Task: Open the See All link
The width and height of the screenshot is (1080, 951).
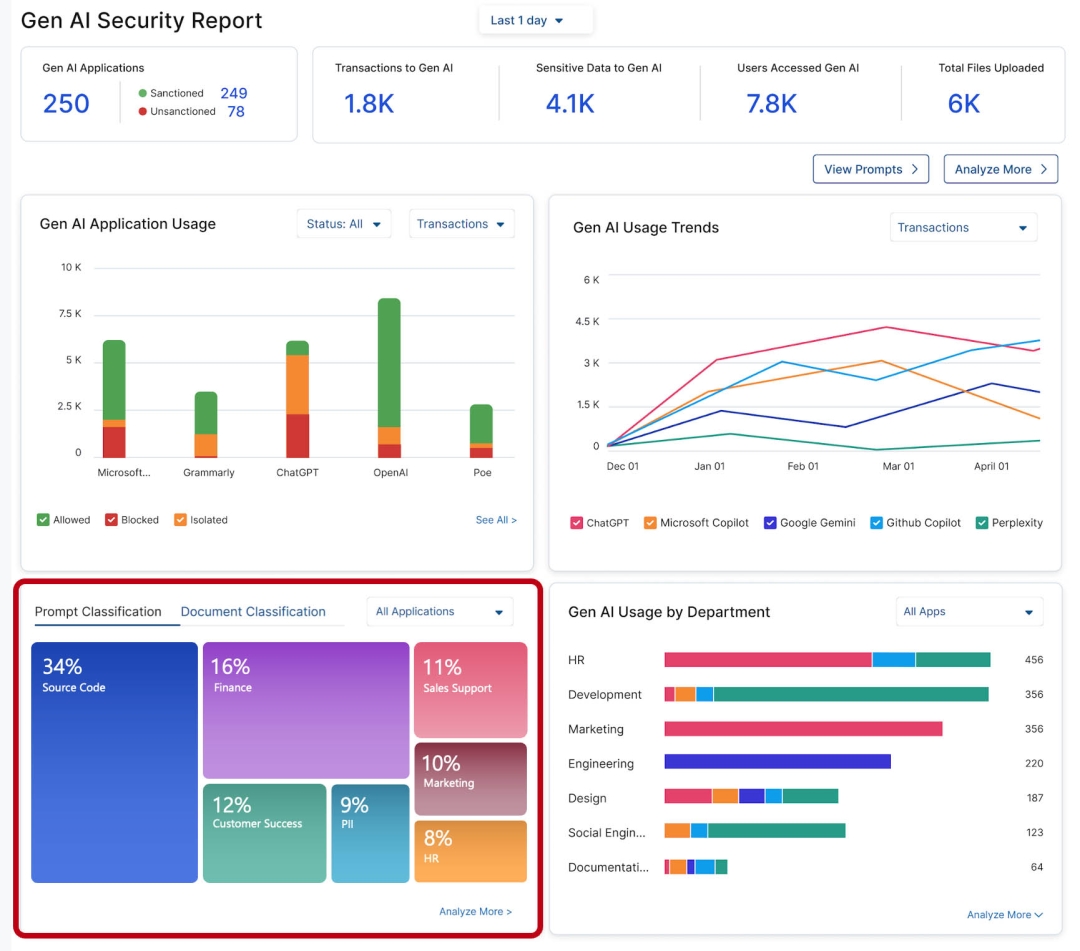Action: [x=496, y=520]
